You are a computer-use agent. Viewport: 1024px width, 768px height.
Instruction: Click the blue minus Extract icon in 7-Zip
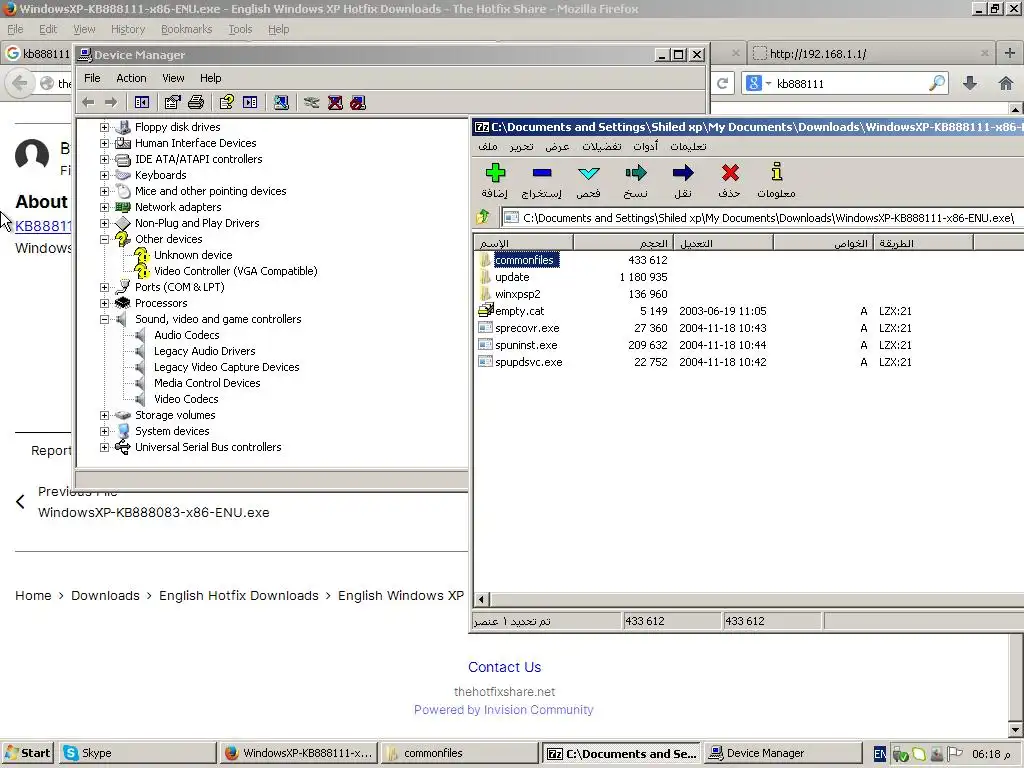coord(542,173)
